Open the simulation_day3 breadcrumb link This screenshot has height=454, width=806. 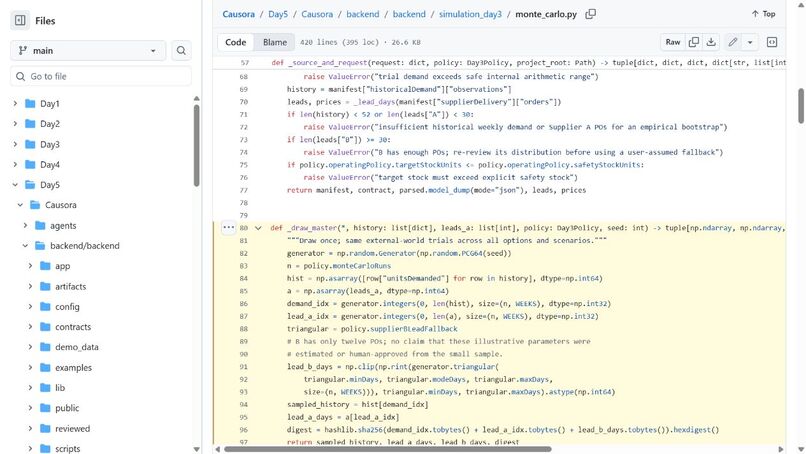(470, 14)
